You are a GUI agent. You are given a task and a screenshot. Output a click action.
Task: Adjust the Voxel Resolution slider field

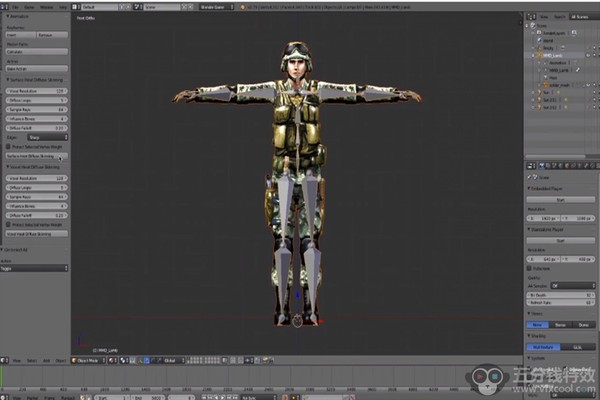(x=36, y=91)
